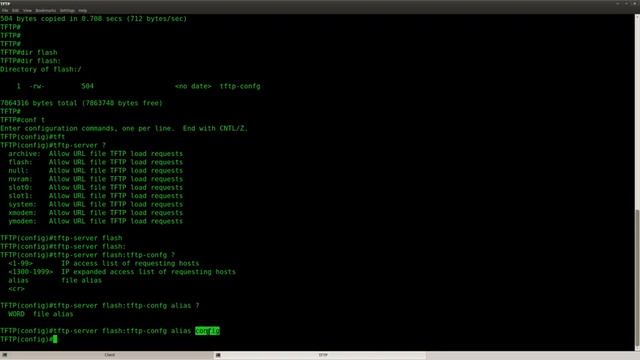Maximize the terminal window
Image resolution: width=640 pixels, height=360 pixels.
coord(626,3)
